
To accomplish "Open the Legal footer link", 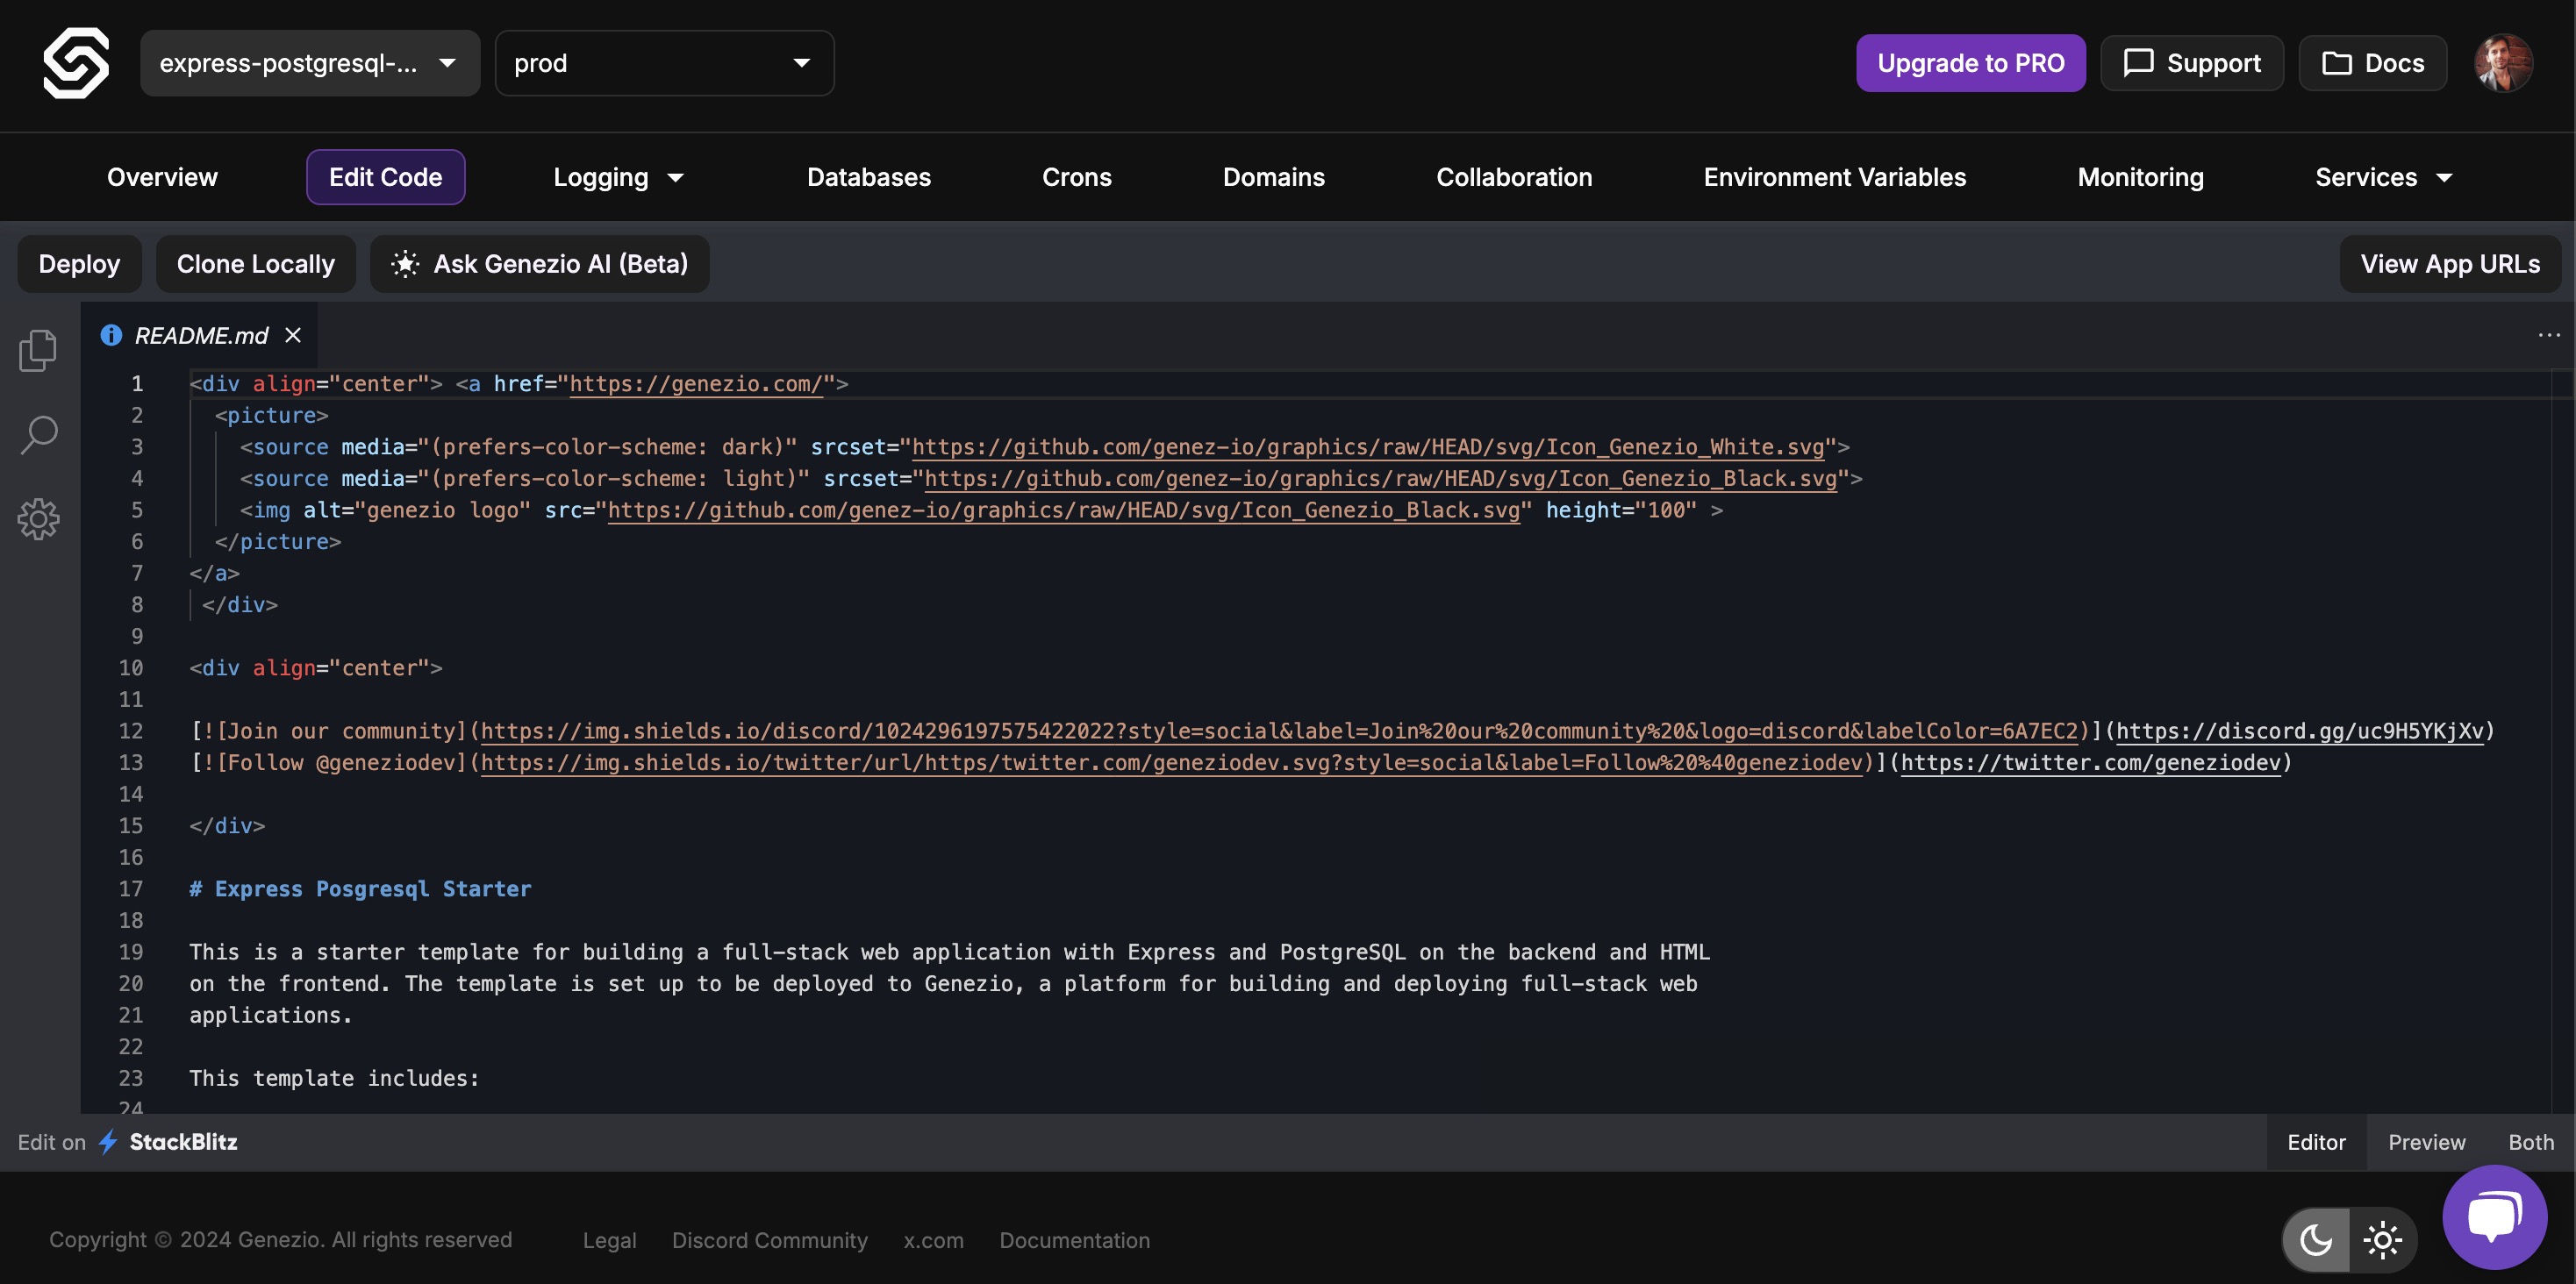I will tap(610, 1240).
